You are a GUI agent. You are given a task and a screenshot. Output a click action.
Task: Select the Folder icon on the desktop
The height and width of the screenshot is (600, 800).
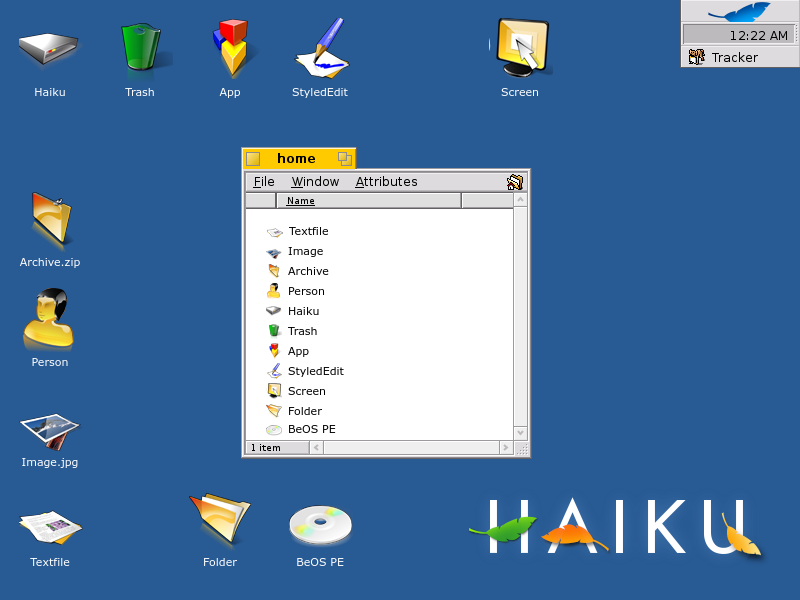[220, 518]
